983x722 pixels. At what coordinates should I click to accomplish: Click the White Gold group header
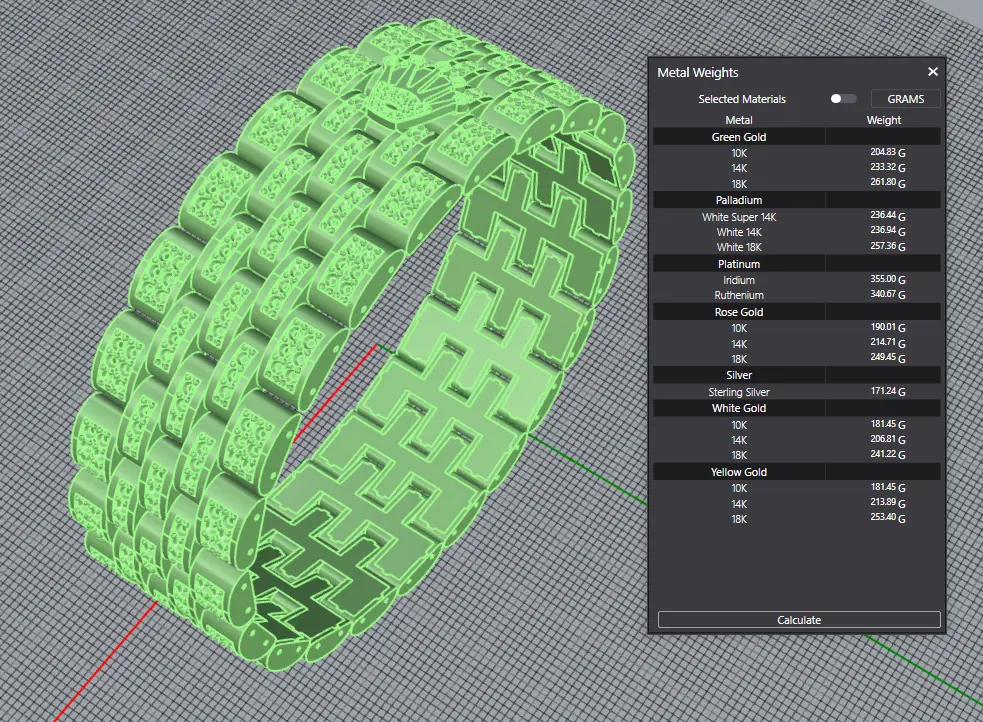click(x=739, y=408)
